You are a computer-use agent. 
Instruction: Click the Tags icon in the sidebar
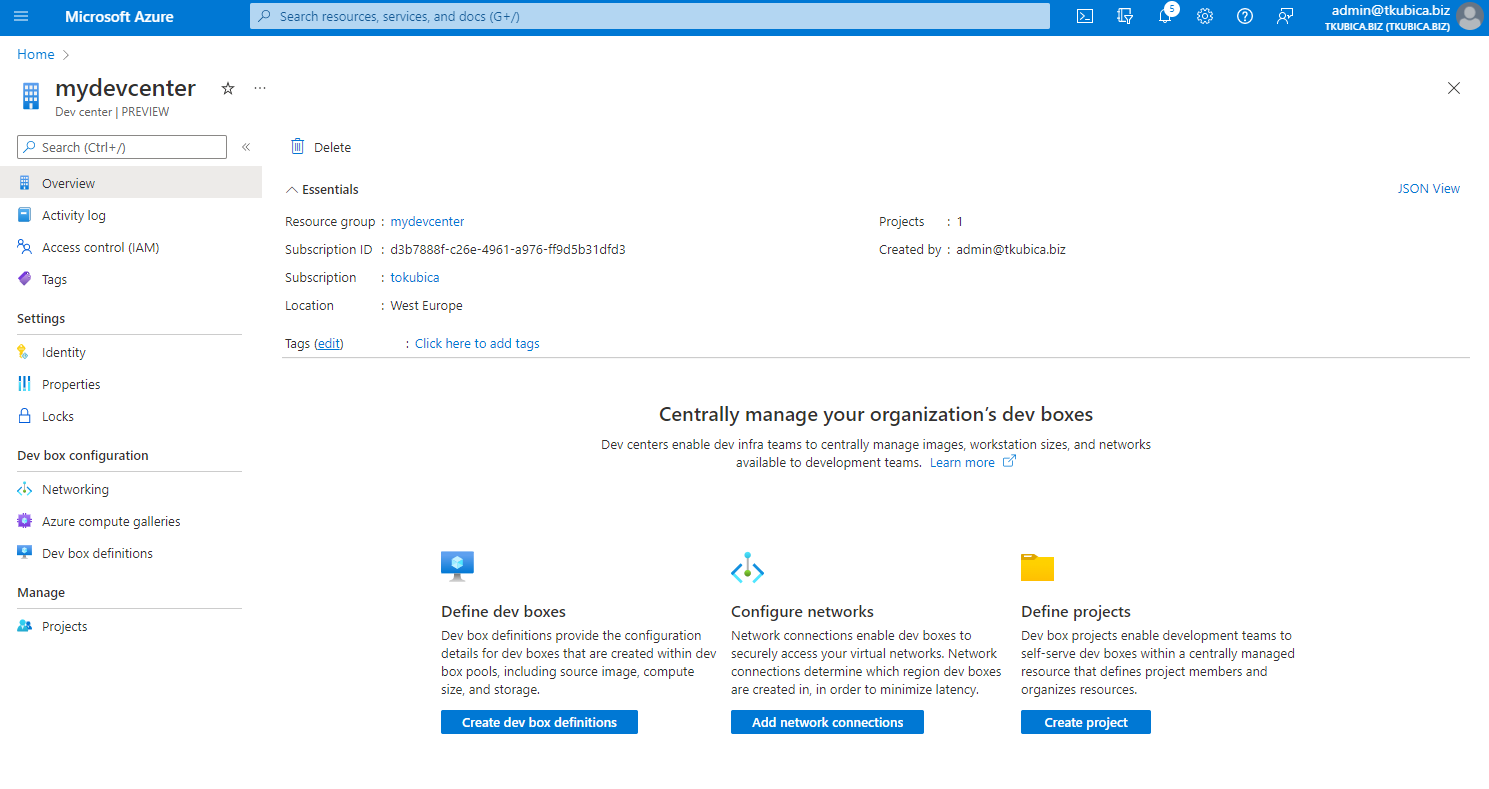(25, 279)
